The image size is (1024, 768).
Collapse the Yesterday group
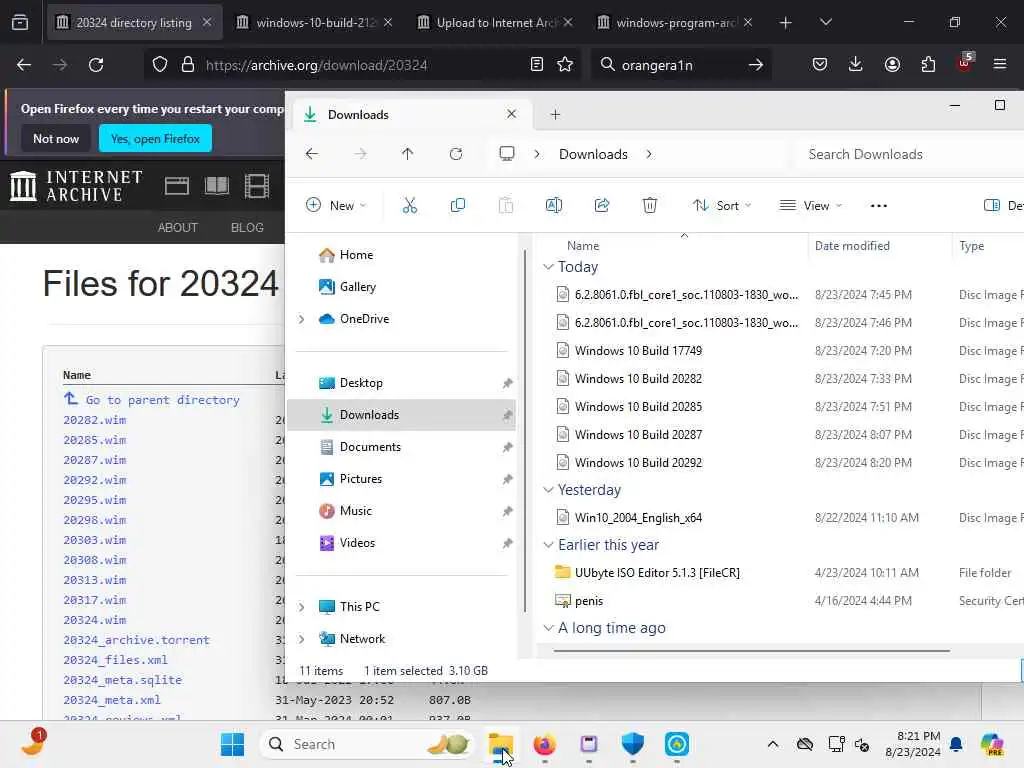pyautogui.click(x=548, y=490)
